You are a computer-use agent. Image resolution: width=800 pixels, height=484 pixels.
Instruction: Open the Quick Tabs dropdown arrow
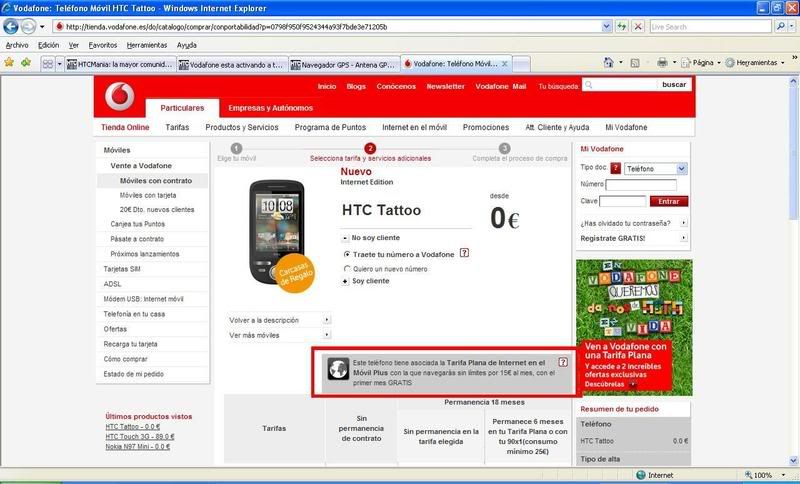59,64
